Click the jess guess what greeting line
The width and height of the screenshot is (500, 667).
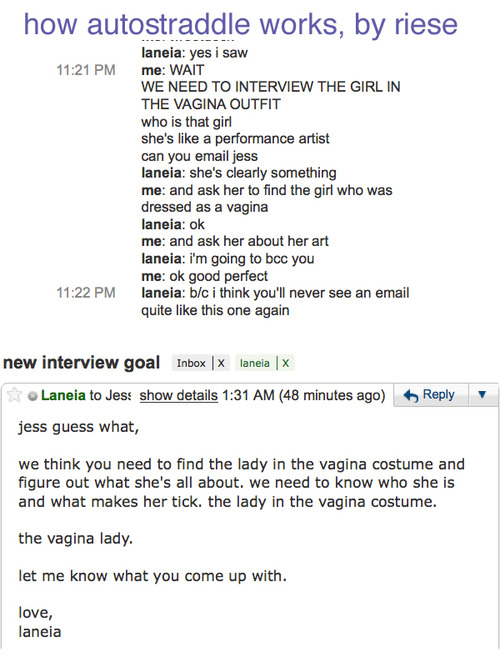(x=79, y=427)
